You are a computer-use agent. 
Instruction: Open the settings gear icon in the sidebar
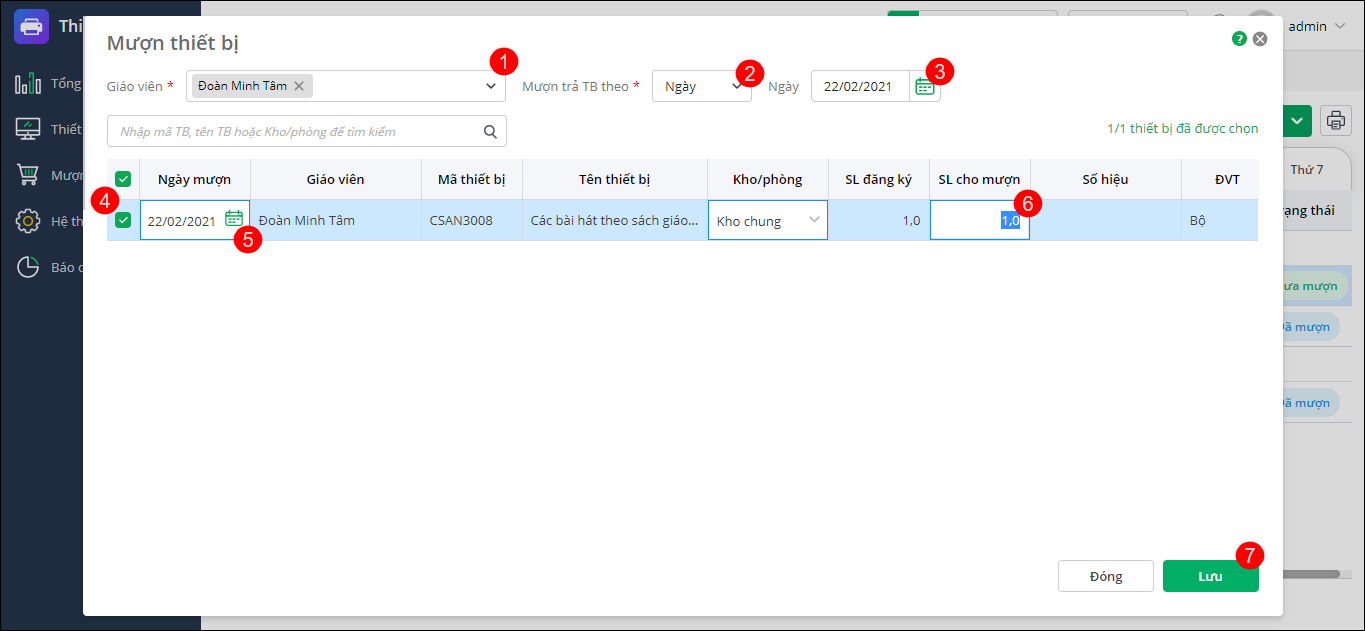tap(28, 221)
